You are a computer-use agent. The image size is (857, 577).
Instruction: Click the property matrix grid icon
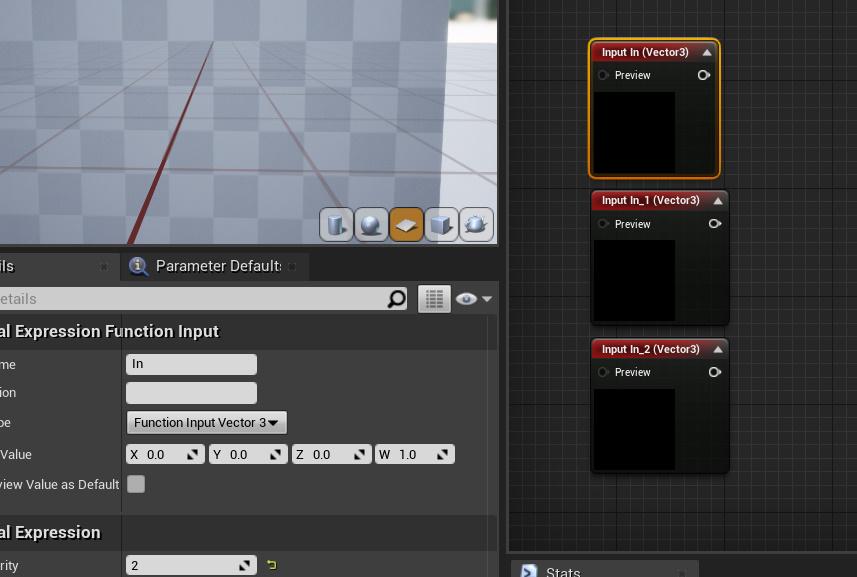[x=434, y=298]
